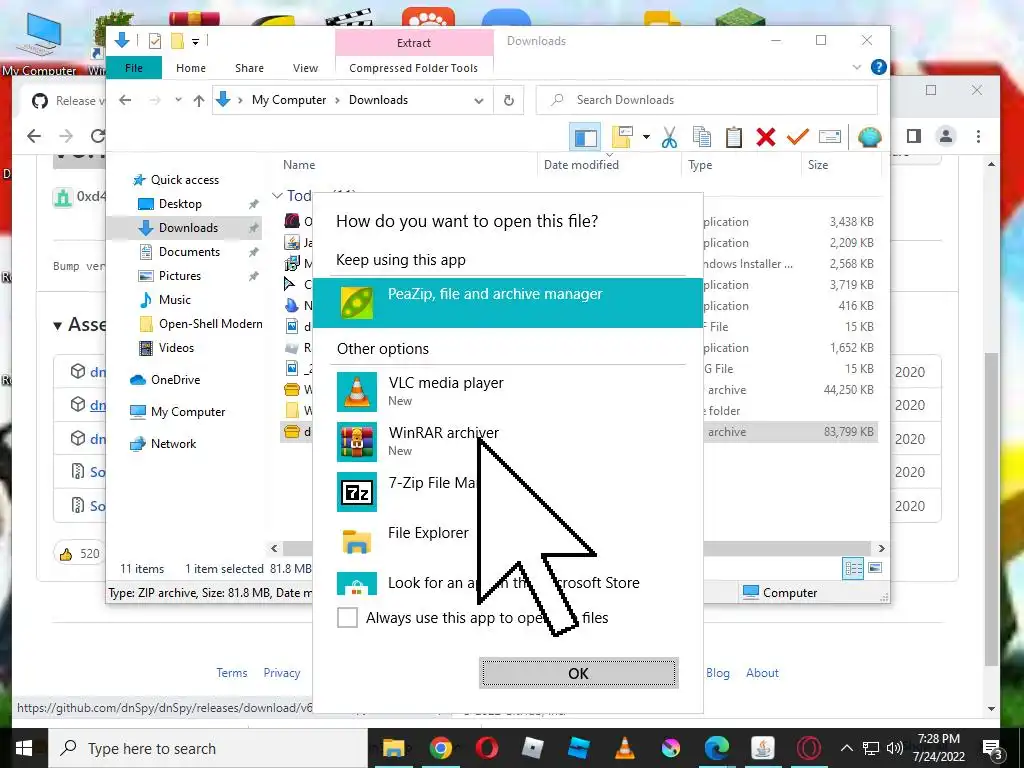This screenshot has width=1024, height=768.
Task: Open Compressed Folder Tools tab
Action: (413, 68)
